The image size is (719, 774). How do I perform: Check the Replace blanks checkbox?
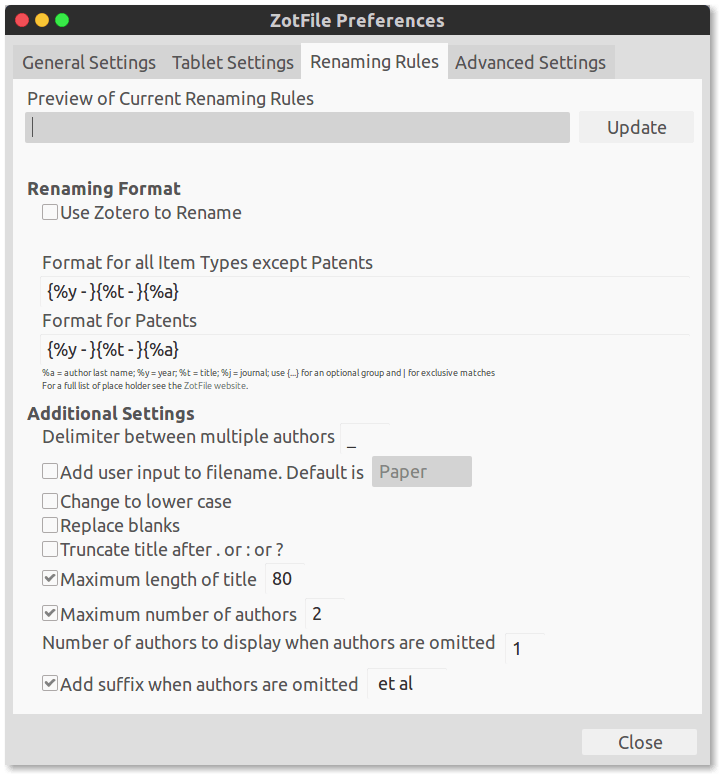tap(50, 525)
